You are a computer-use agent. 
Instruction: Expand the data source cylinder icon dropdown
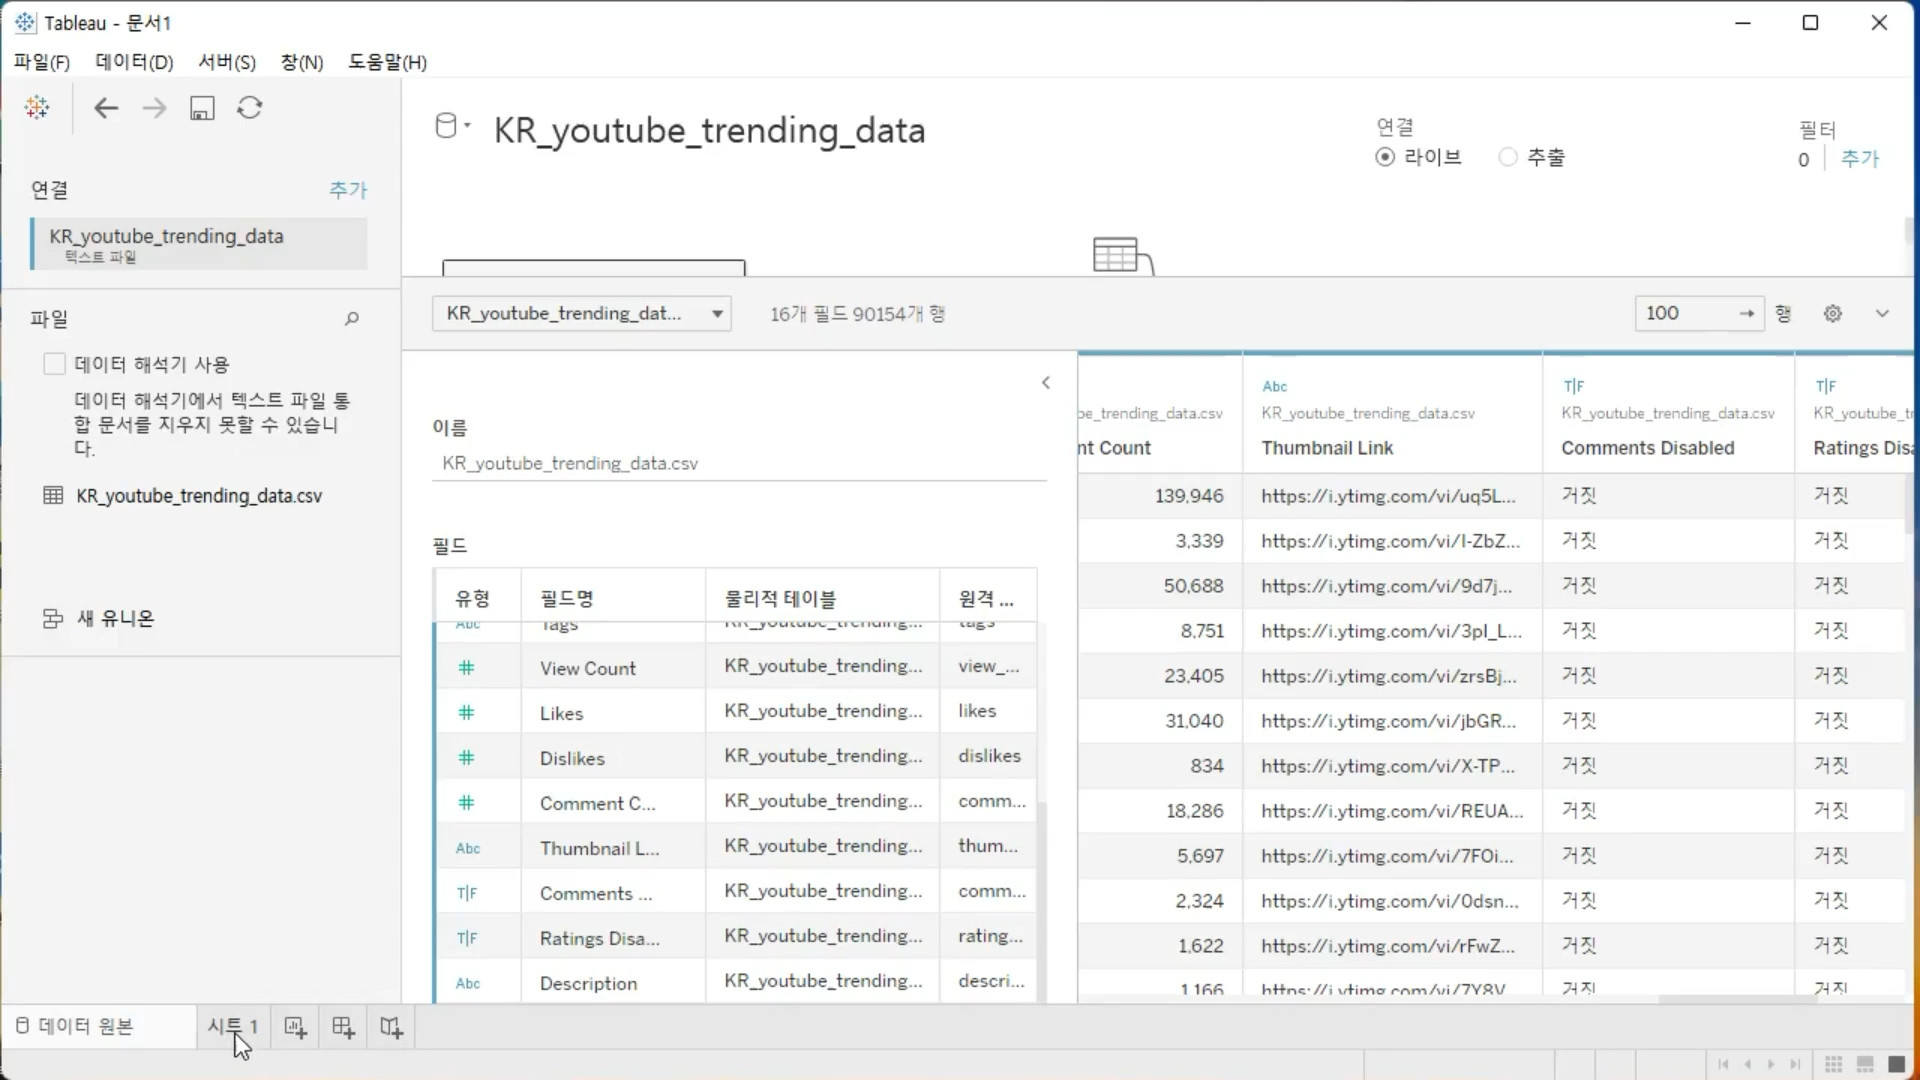[452, 127]
